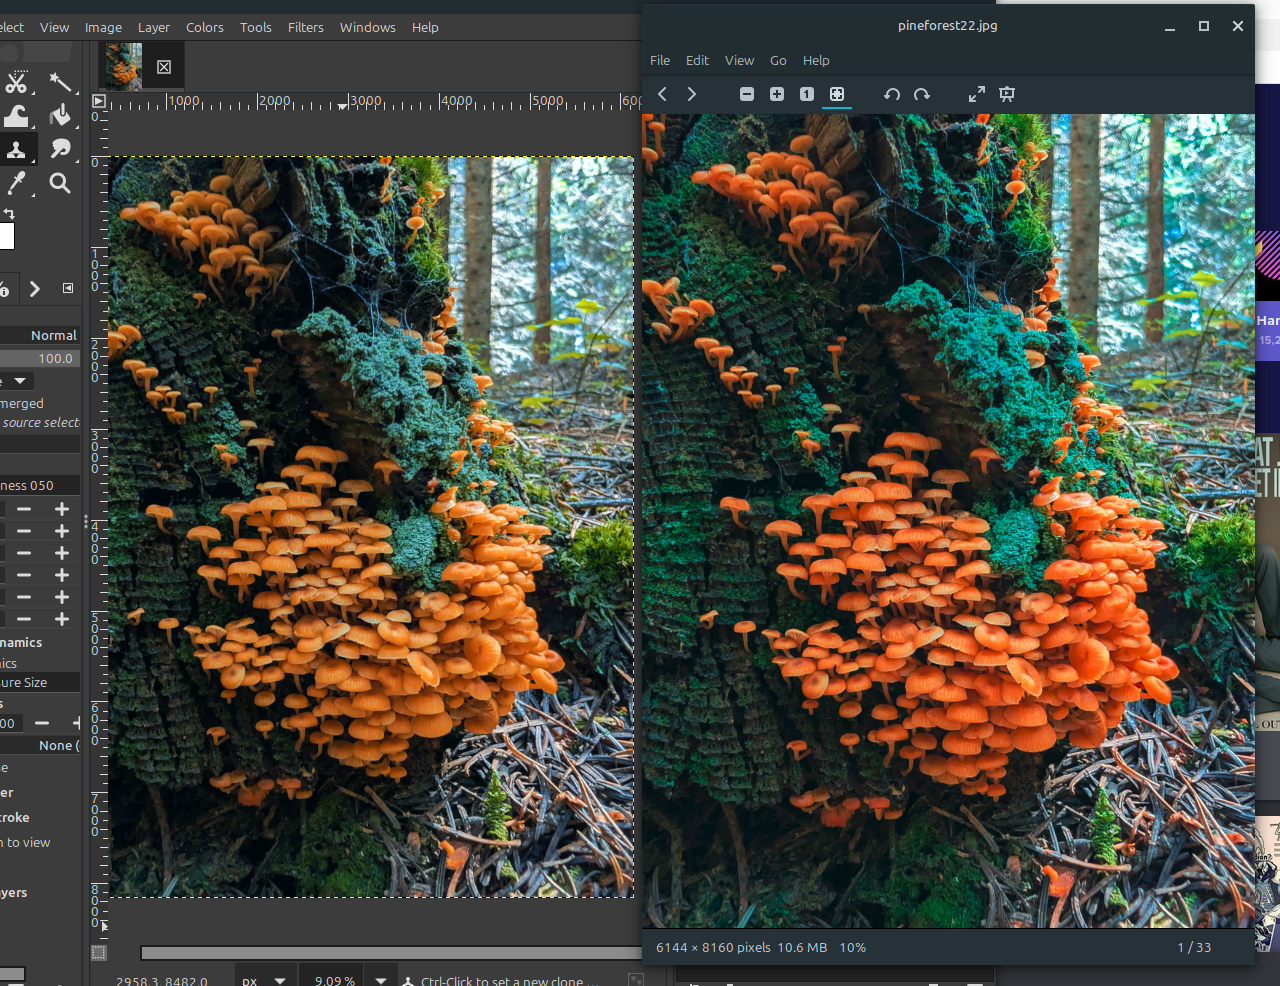Select the Zoom magnifier tool in GIMP

[60, 183]
